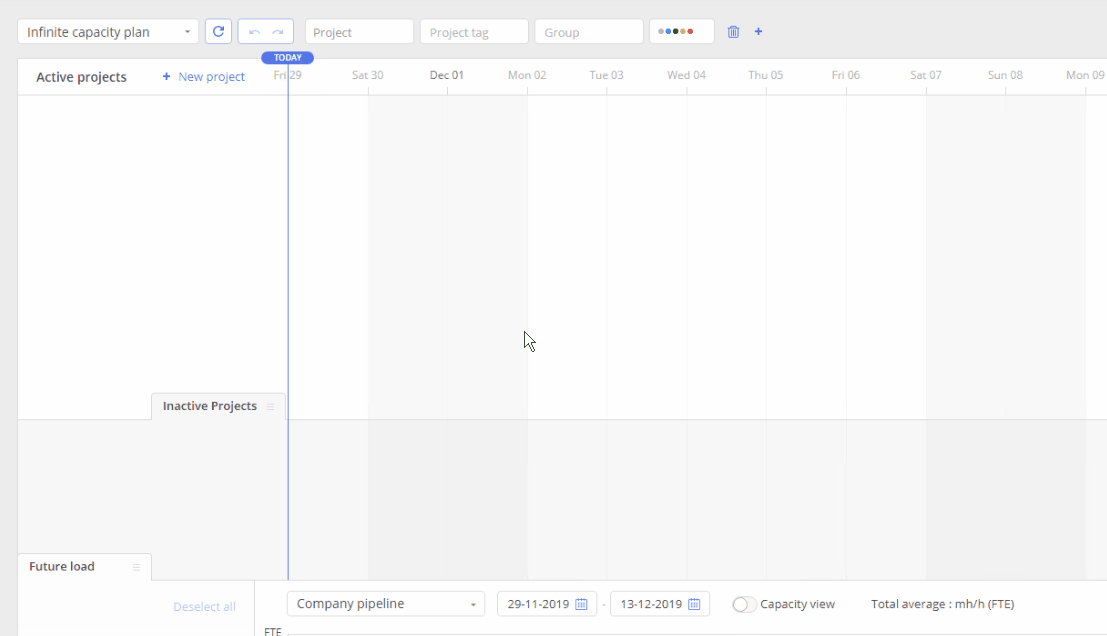1107x636 pixels.
Task: Select the Sat 30 date header
Action: click(368, 75)
